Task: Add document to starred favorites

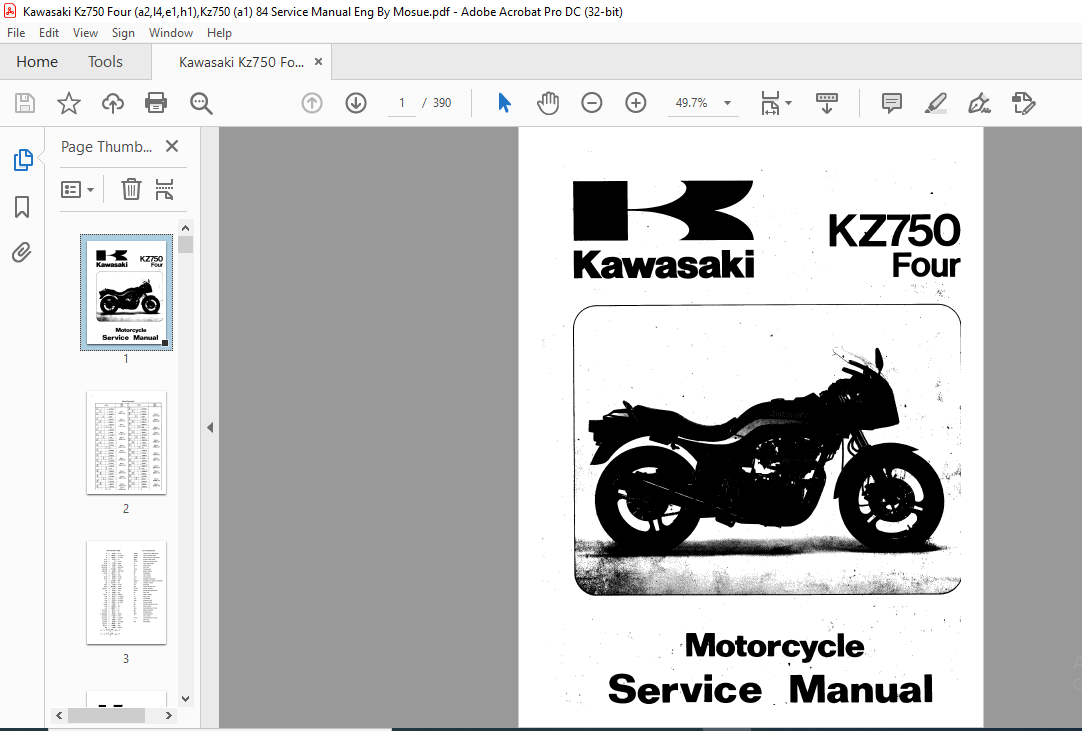Action: (x=68, y=104)
